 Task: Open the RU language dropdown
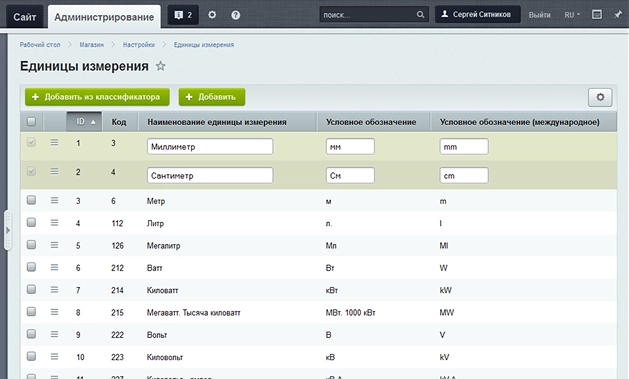coord(572,15)
